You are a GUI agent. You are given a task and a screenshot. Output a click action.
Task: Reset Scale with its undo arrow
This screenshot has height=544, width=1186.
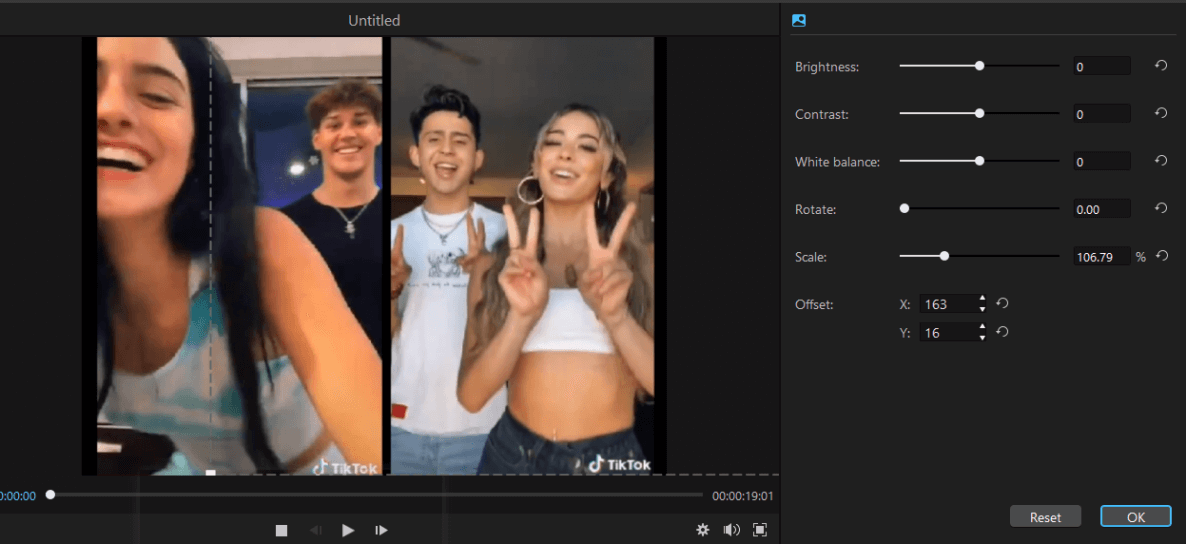point(1163,256)
